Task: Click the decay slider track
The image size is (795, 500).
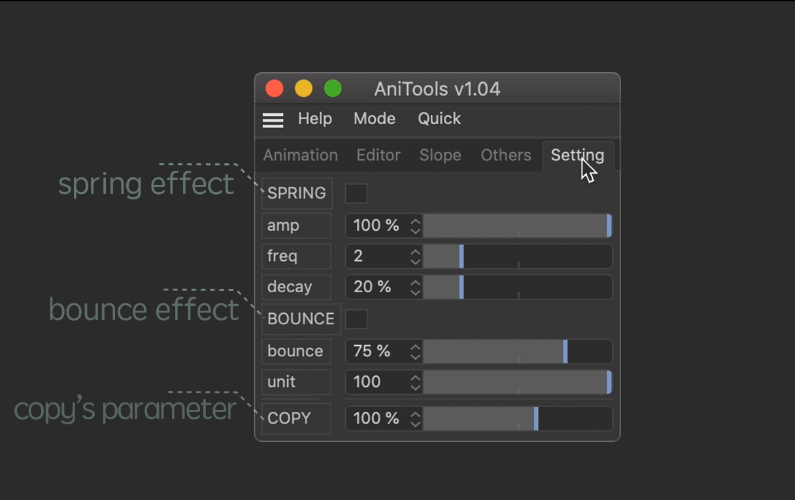Action: click(518, 288)
